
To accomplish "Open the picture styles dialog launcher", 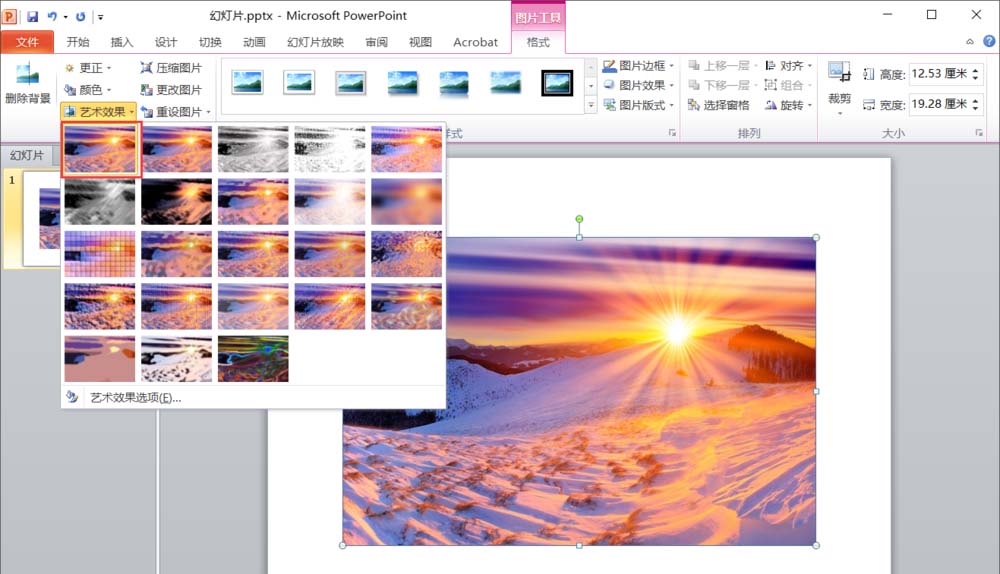I will tap(672, 133).
